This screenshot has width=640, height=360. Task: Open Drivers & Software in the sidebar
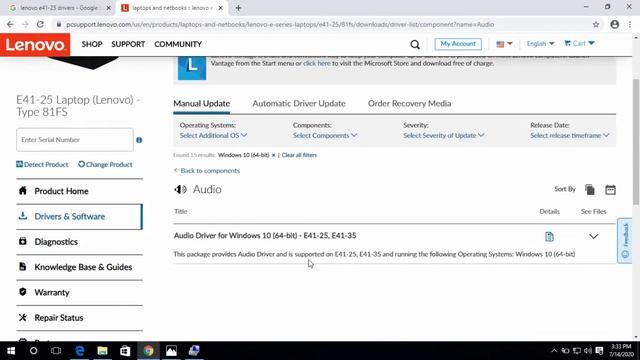point(79,217)
